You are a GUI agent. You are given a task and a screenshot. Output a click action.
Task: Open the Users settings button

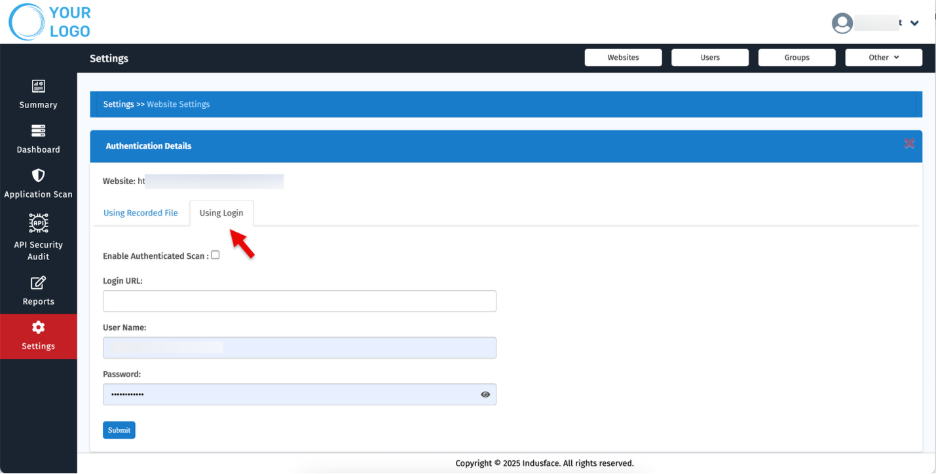click(x=710, y=57)
